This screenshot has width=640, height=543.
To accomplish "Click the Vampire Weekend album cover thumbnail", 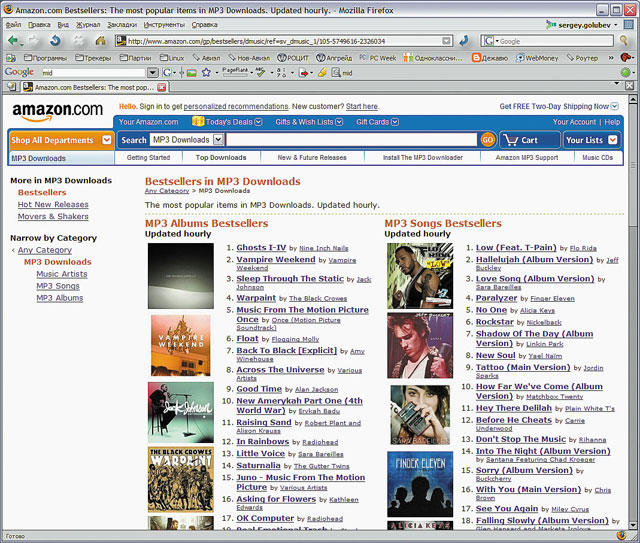I will click(181, 345).
